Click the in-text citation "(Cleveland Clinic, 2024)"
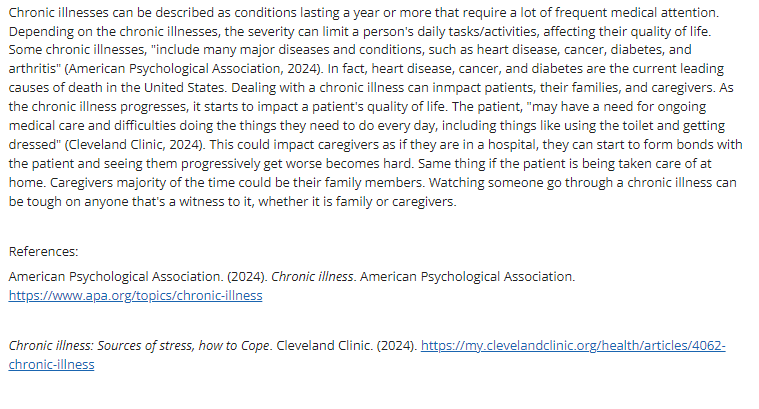Screen dimensions: 759x409 [x=135, y=144]
